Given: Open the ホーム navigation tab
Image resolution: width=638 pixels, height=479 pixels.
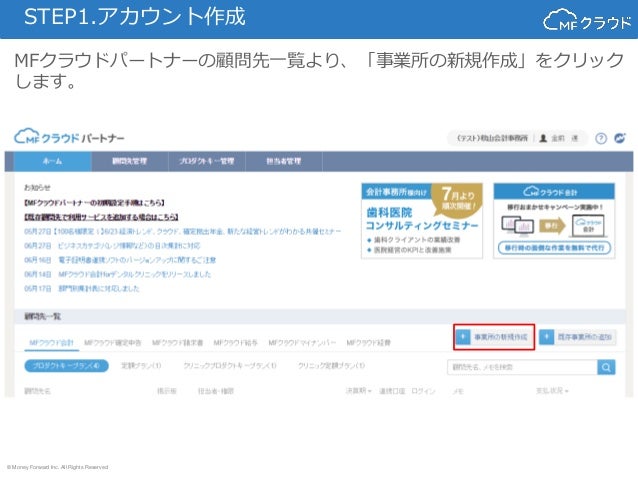Looking at the screenshot, I should tap(52, 161).
